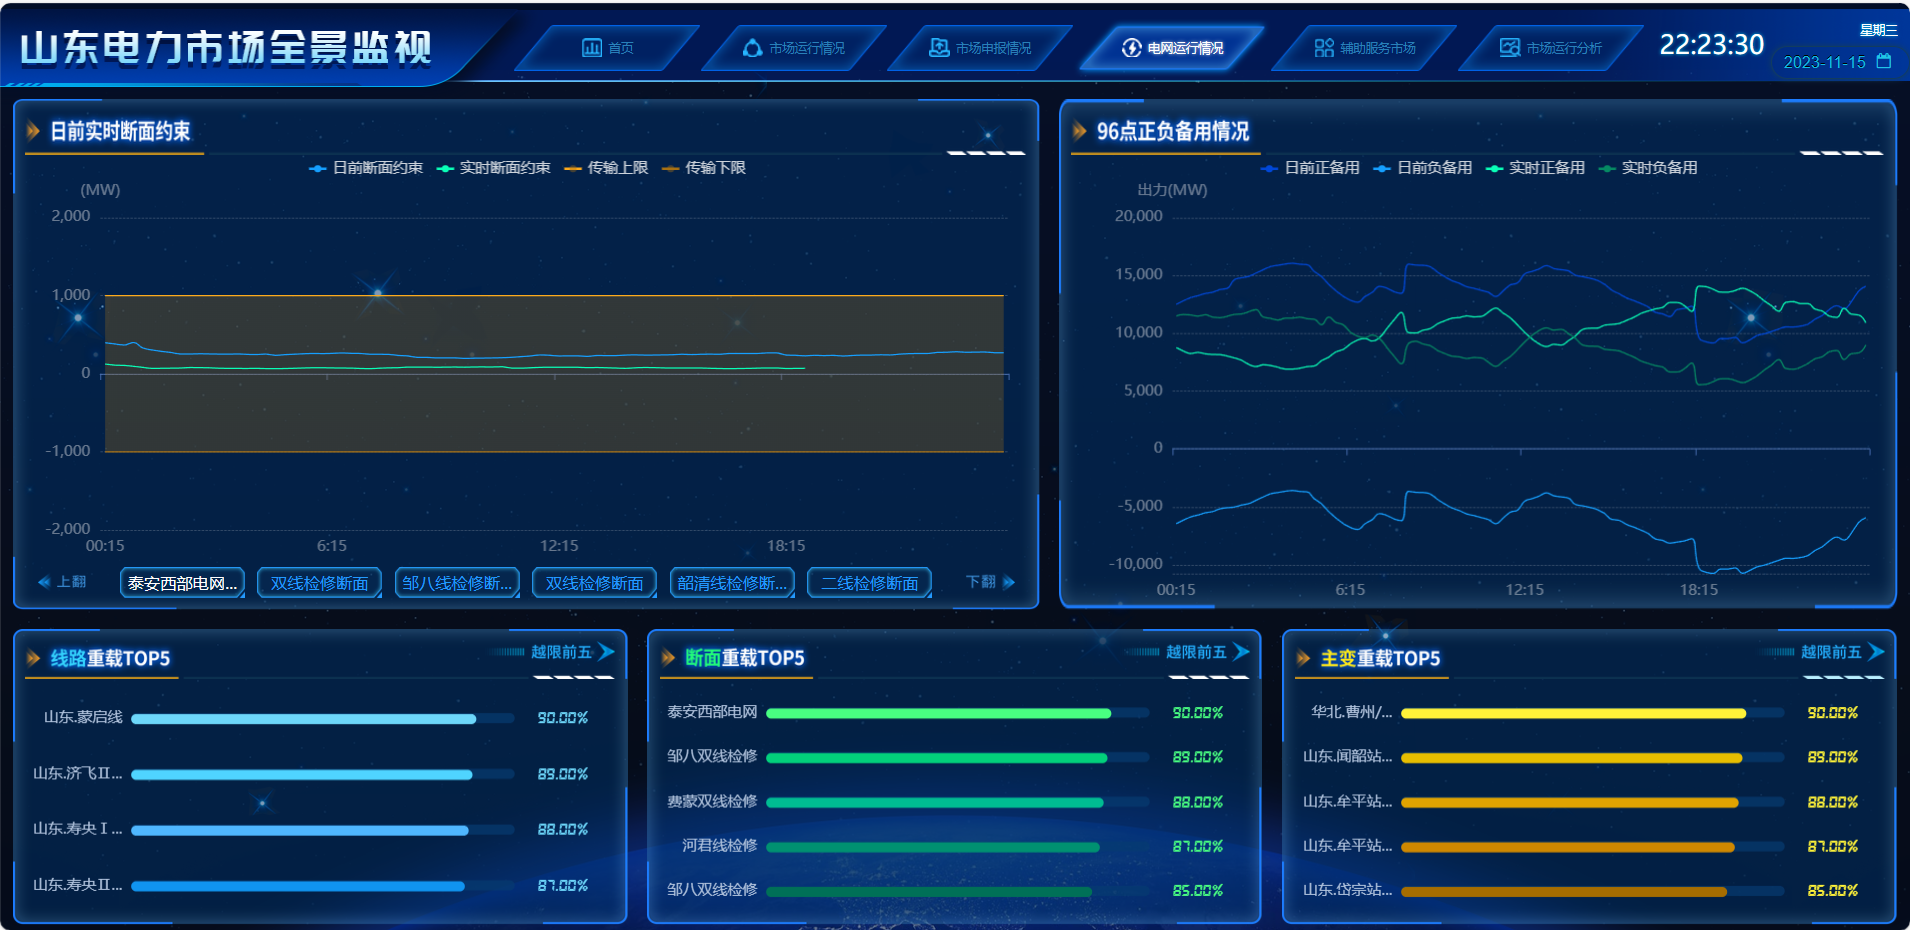Click arrow icon beside 断面重载TOP5 title
The image size is (1910, 930).
pyautogui.click(x=668, y=658)
